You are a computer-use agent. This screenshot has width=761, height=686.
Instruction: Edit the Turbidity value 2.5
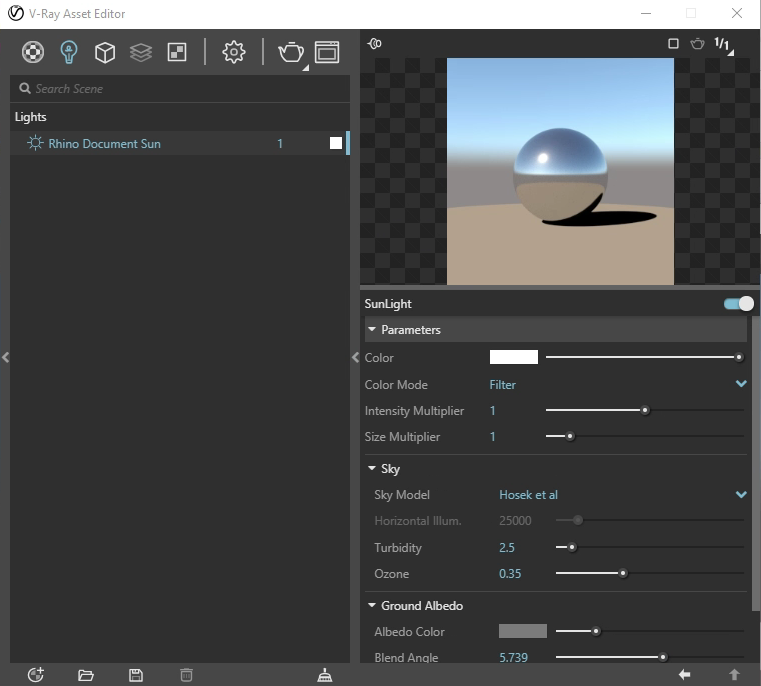[x=507, y=548]
